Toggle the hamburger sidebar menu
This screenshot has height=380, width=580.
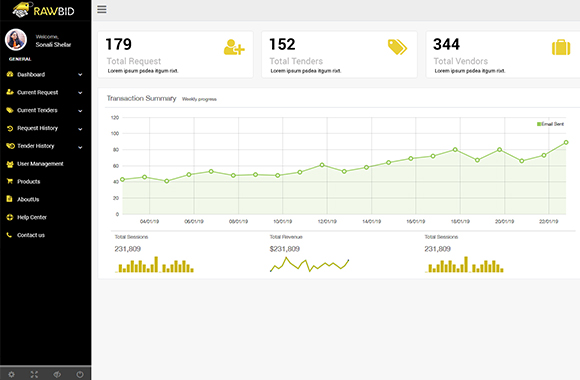coord(102,9)
